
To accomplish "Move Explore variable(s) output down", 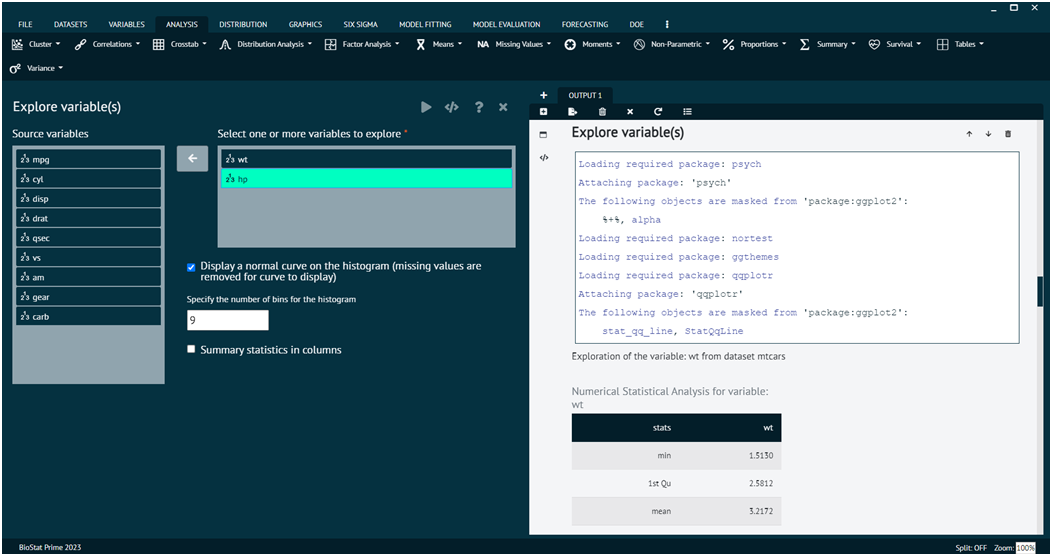I will [988, 134].
